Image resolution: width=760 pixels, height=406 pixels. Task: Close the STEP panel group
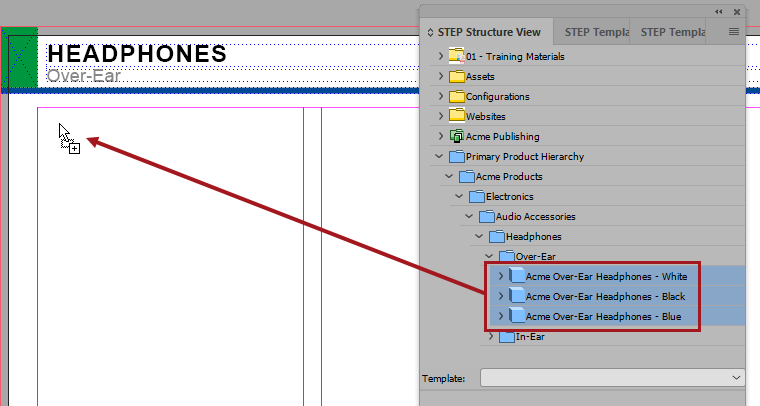click(737, 12)
